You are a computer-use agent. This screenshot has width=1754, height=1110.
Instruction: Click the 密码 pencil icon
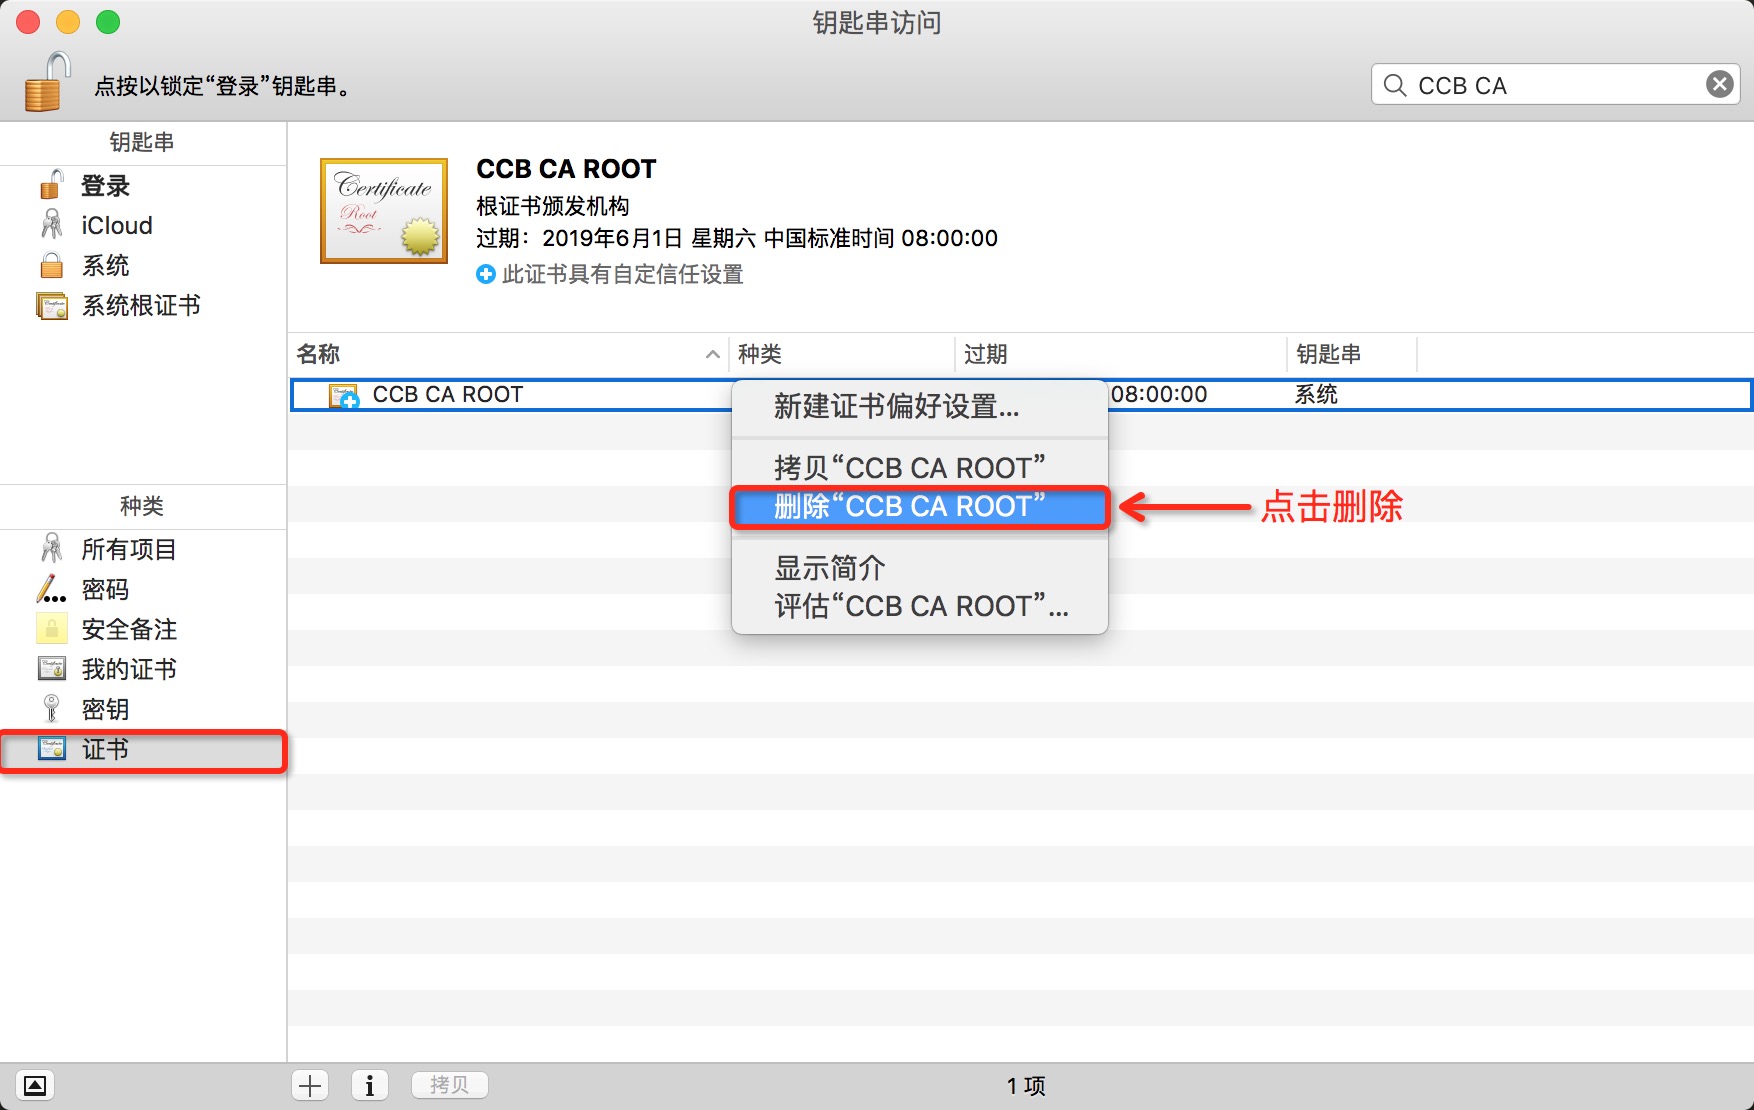51,589
